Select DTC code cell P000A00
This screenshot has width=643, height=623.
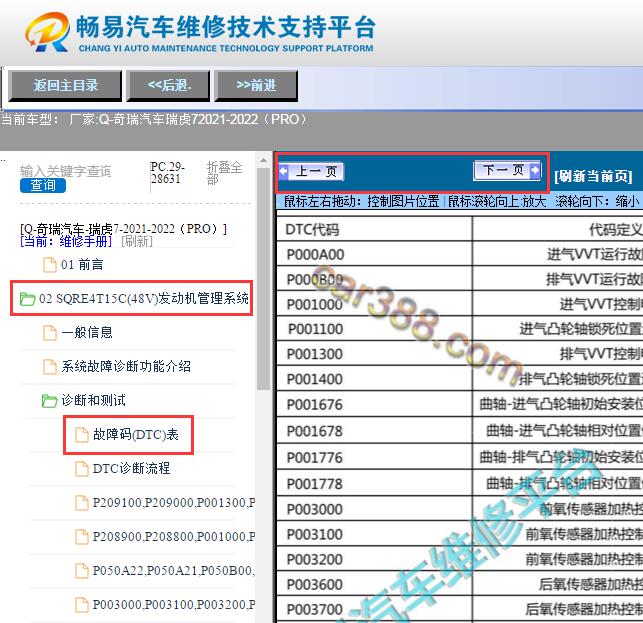point(374,254)
